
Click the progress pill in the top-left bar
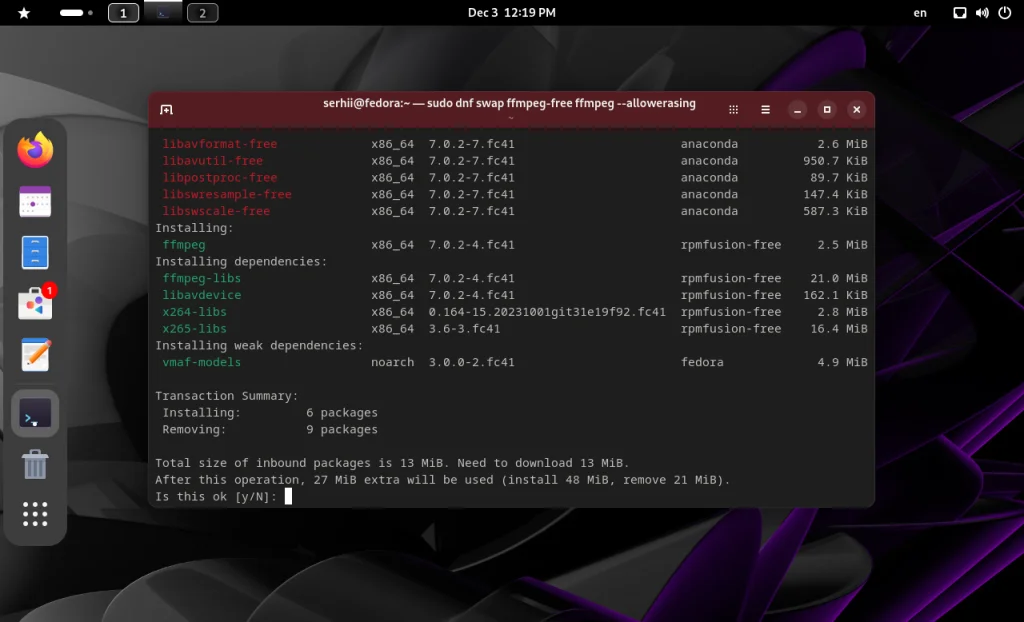[x=74, y=12]
